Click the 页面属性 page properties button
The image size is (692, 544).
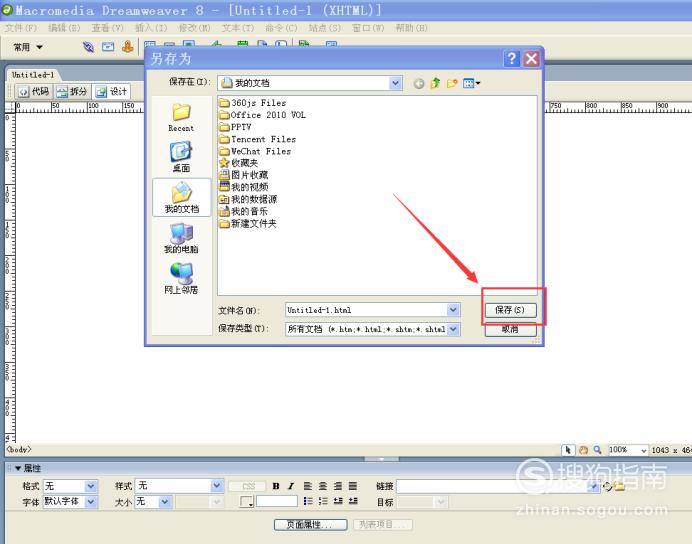pos(310,524)
